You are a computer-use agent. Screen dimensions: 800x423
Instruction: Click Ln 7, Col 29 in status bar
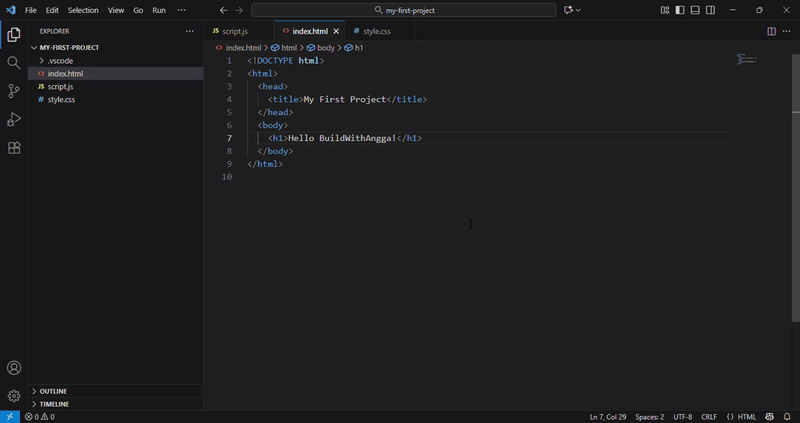point(608,417)
